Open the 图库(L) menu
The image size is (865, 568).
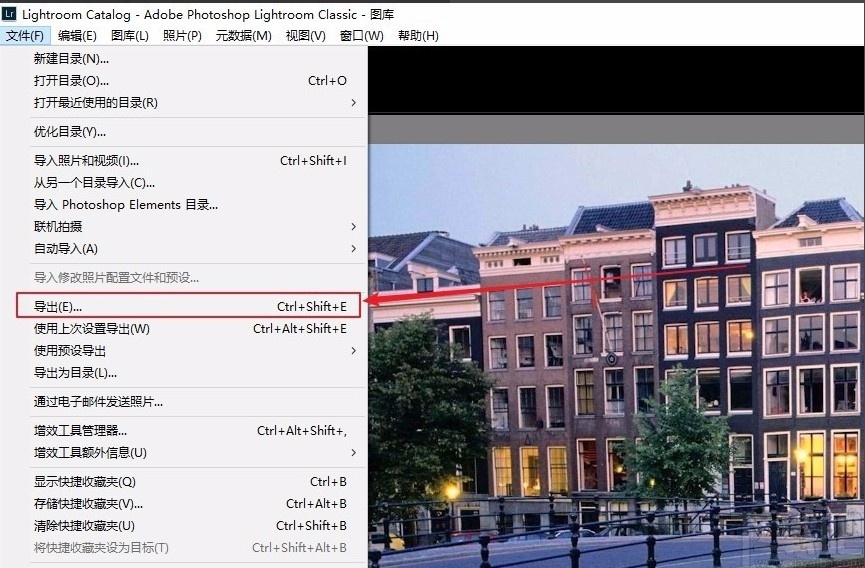point(130,36)
